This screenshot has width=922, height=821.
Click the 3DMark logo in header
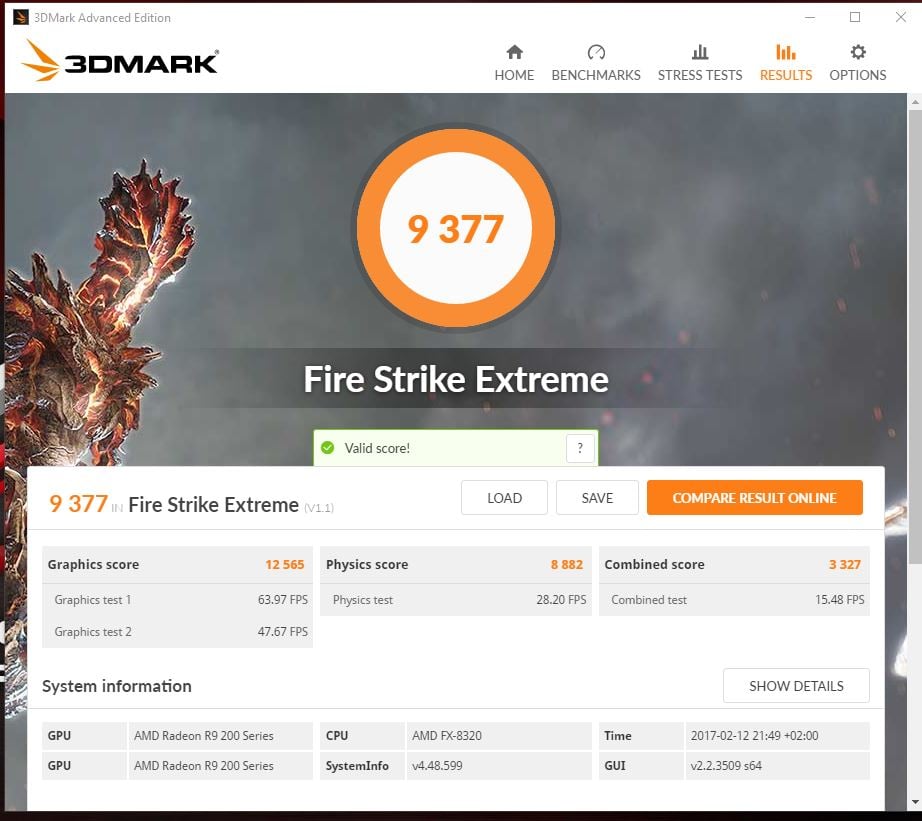(x=120, y=61)
